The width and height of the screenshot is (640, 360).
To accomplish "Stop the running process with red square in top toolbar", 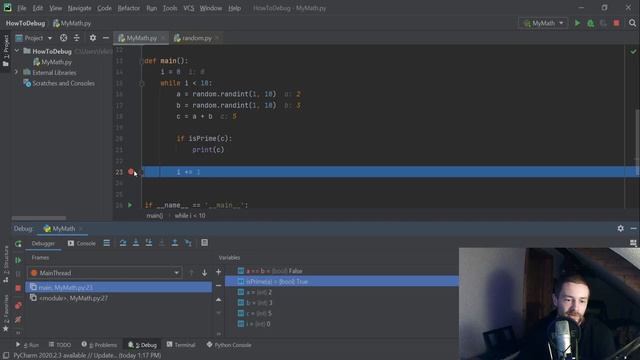I will 616,23.
